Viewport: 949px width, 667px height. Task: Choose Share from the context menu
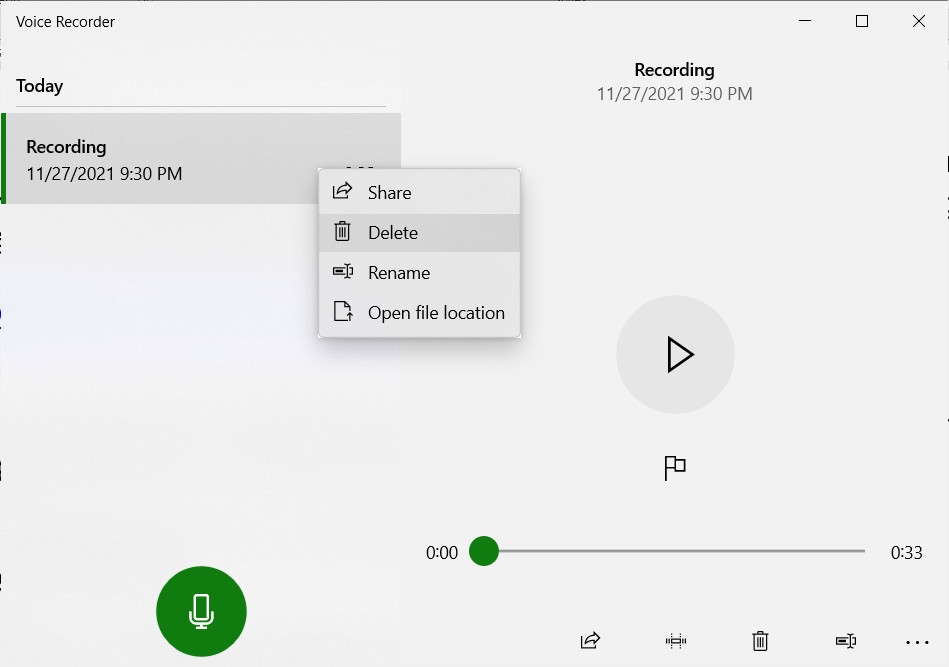coord(419,192)
